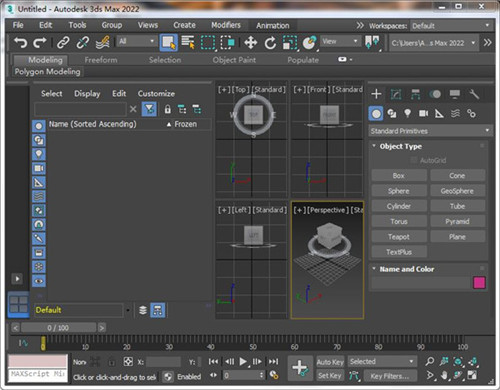Image resolution: width=500 pixels, height=390 pixels.
Task: Expand hidden menus with double chevron
Action: (x=360, y=25)
